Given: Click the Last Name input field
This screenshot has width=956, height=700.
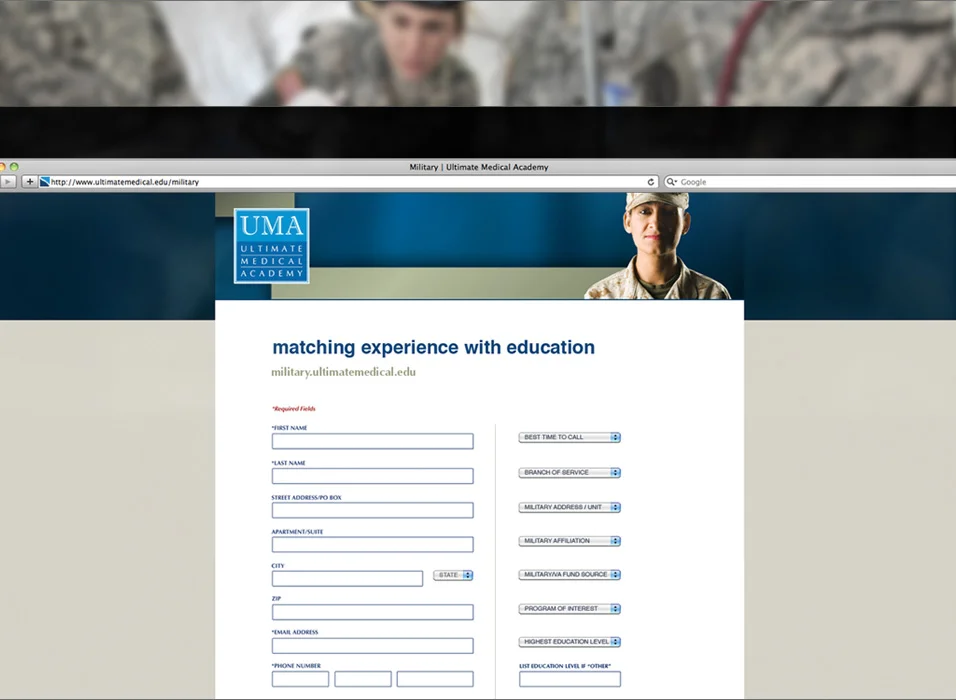Looking at the screenshot, I should (x=373, y=476).
